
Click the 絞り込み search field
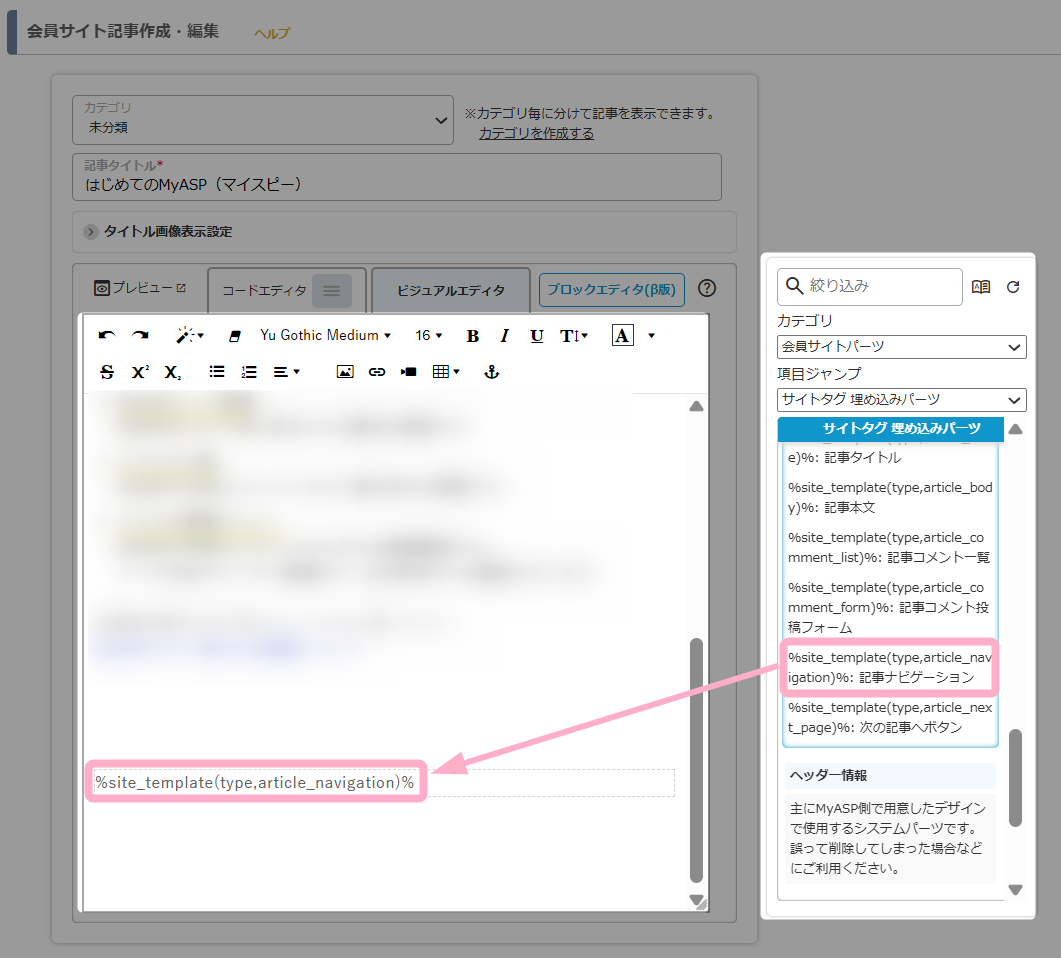tap(880, 286)
